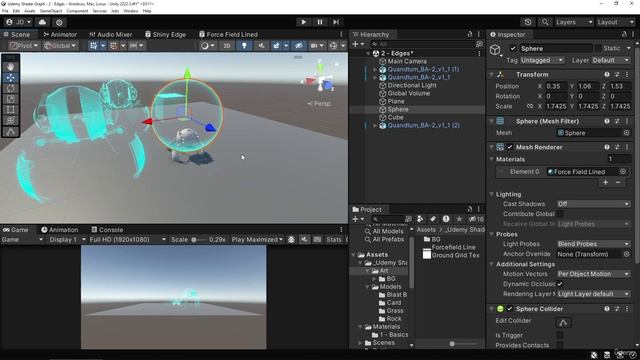Enable or disable Mesh Renderer checkbox
The width and height of the screenshot is (640, 360).
[510, 147]
